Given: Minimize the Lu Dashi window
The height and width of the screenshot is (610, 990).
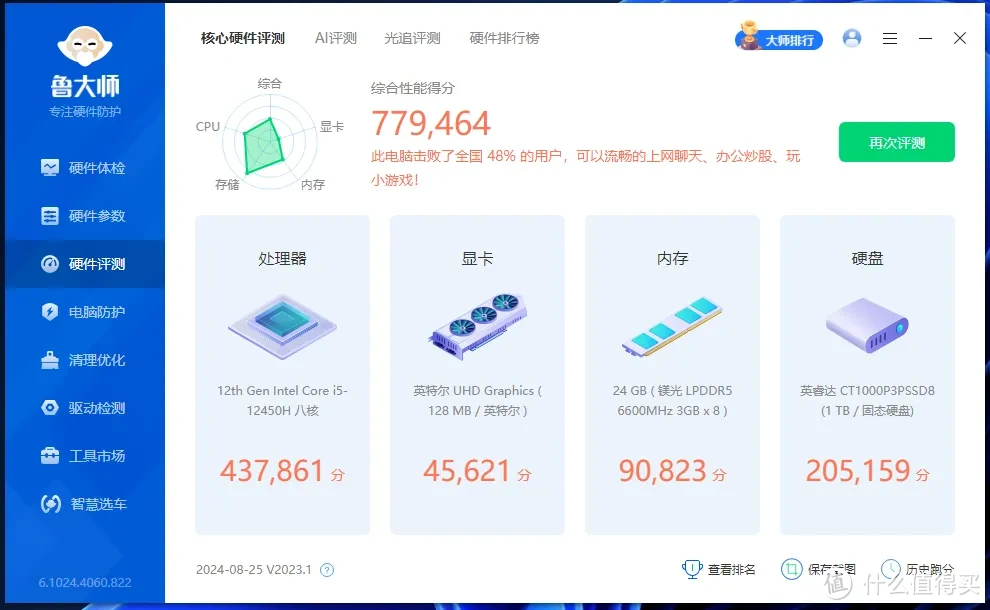Looking at the screenshot, I should click(x=926, y=39).
